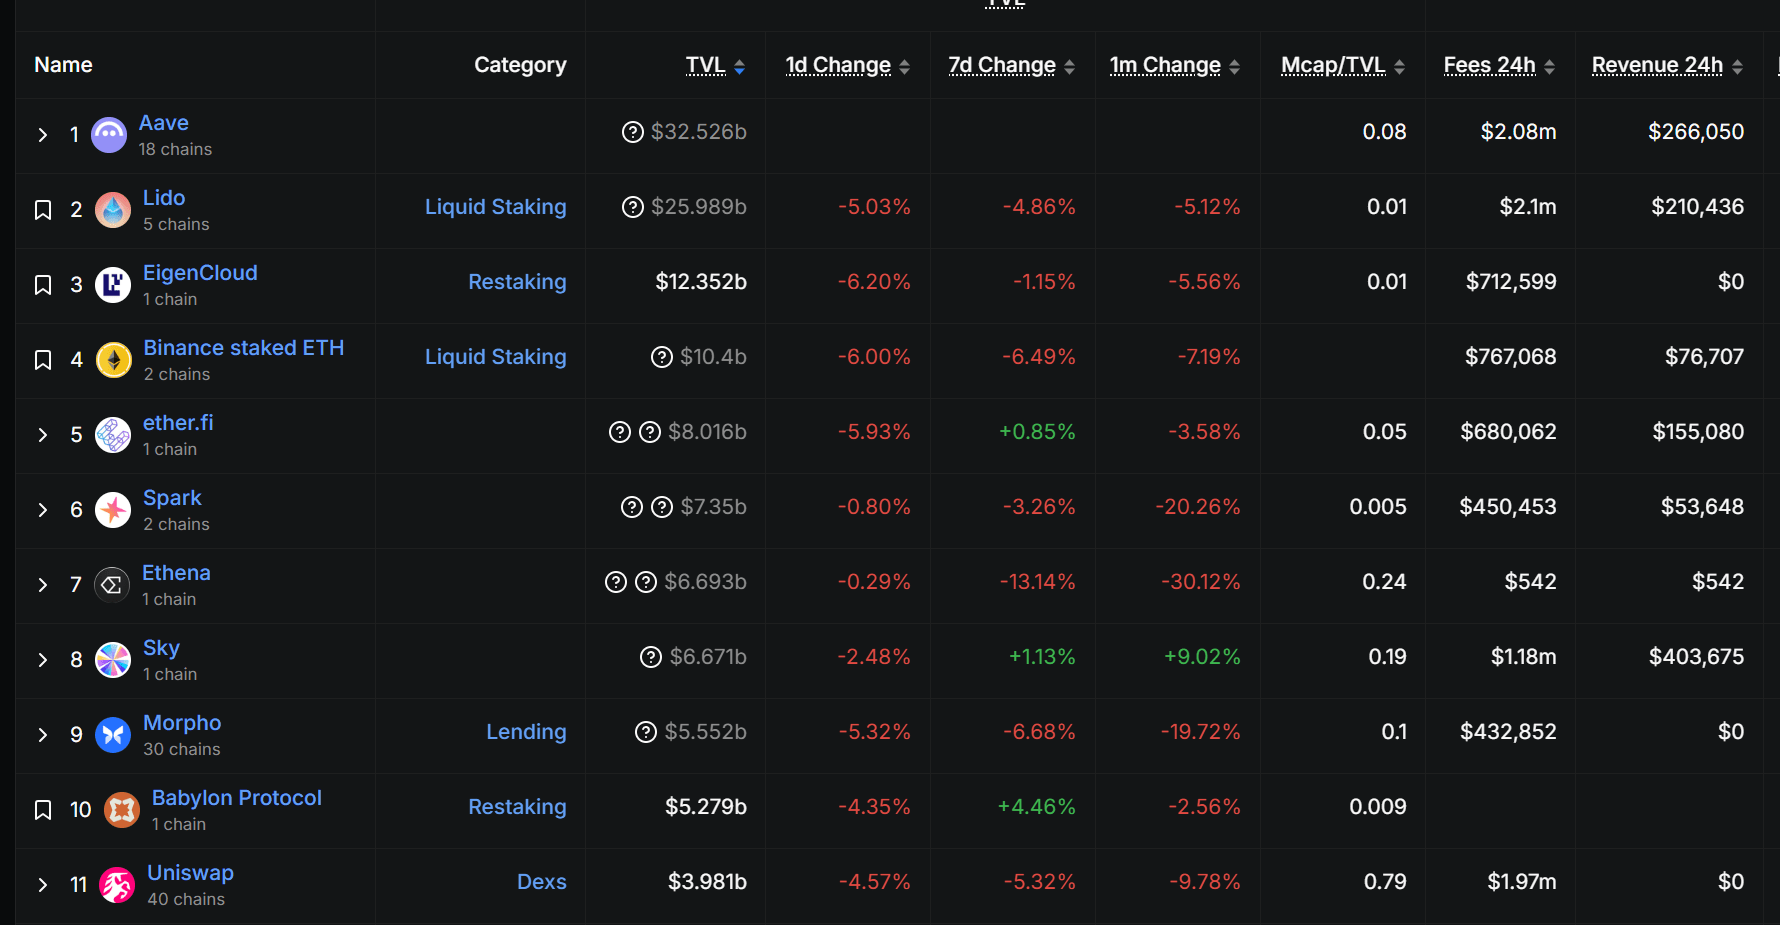The width and height of the screenshot is (1780, 925).
Task: Open the Spark protocol link
Action: (x=172, y=498)
